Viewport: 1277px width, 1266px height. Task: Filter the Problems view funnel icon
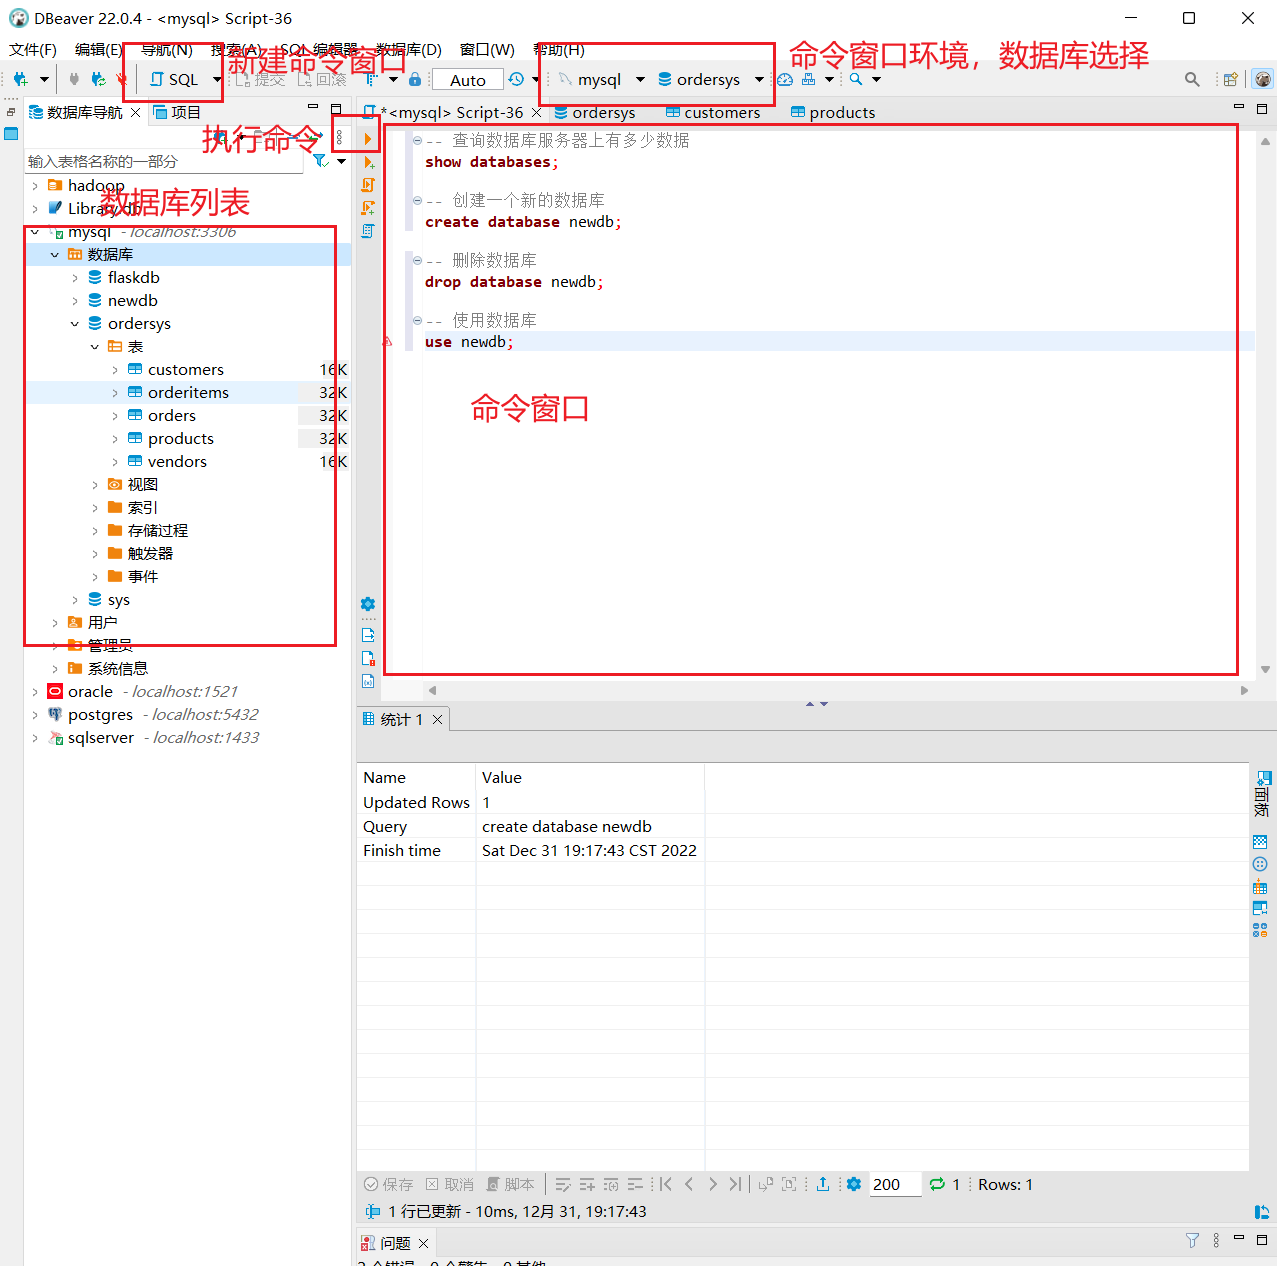coord(1192,1240)
